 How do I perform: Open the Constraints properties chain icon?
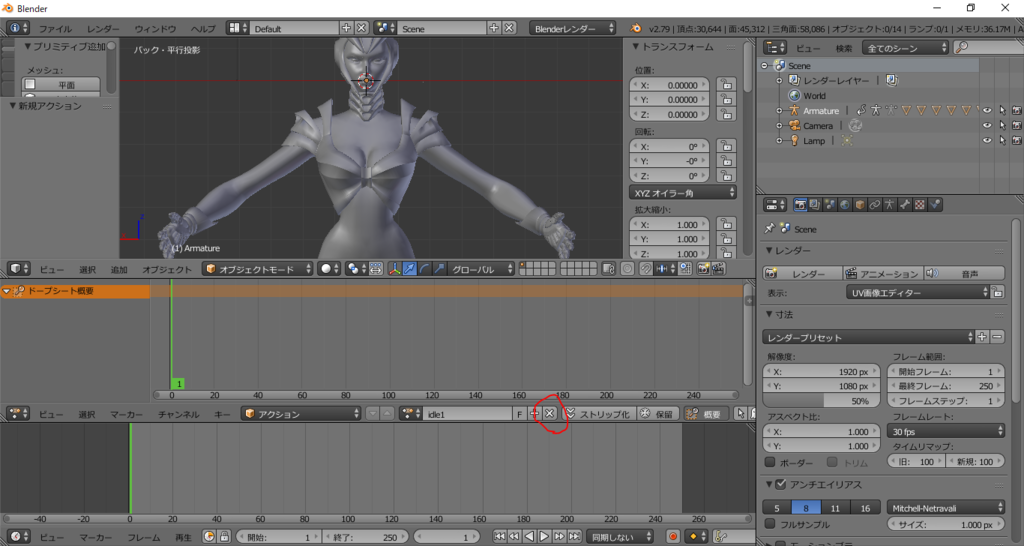pos(875,205)
